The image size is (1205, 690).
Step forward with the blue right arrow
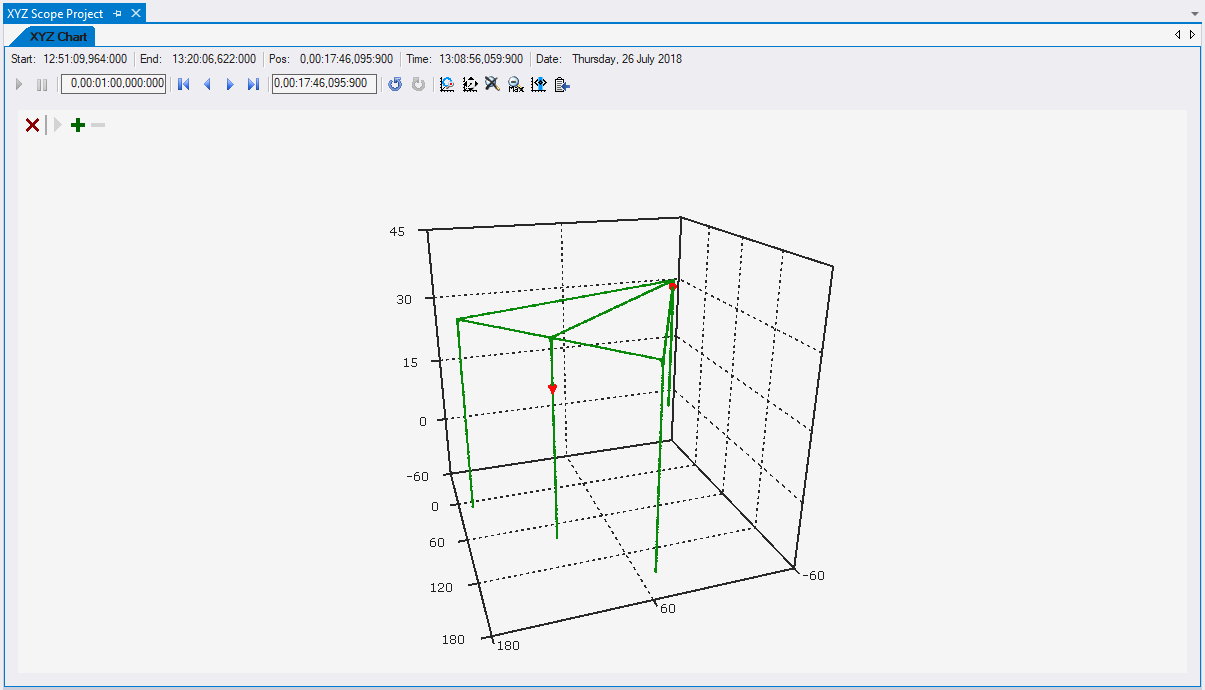230,85
